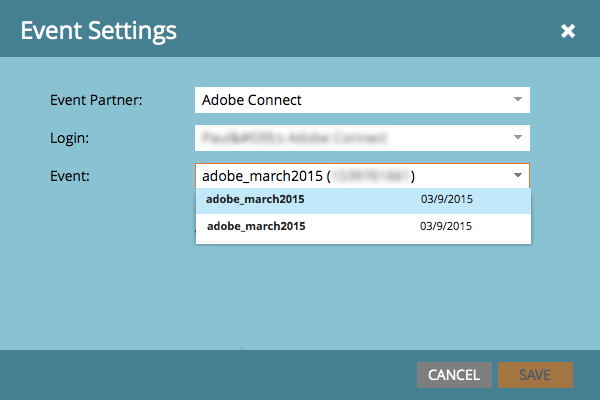Collapse the Event dropdown arrow
Screen dimensions: 600x400
pos(517,176)
